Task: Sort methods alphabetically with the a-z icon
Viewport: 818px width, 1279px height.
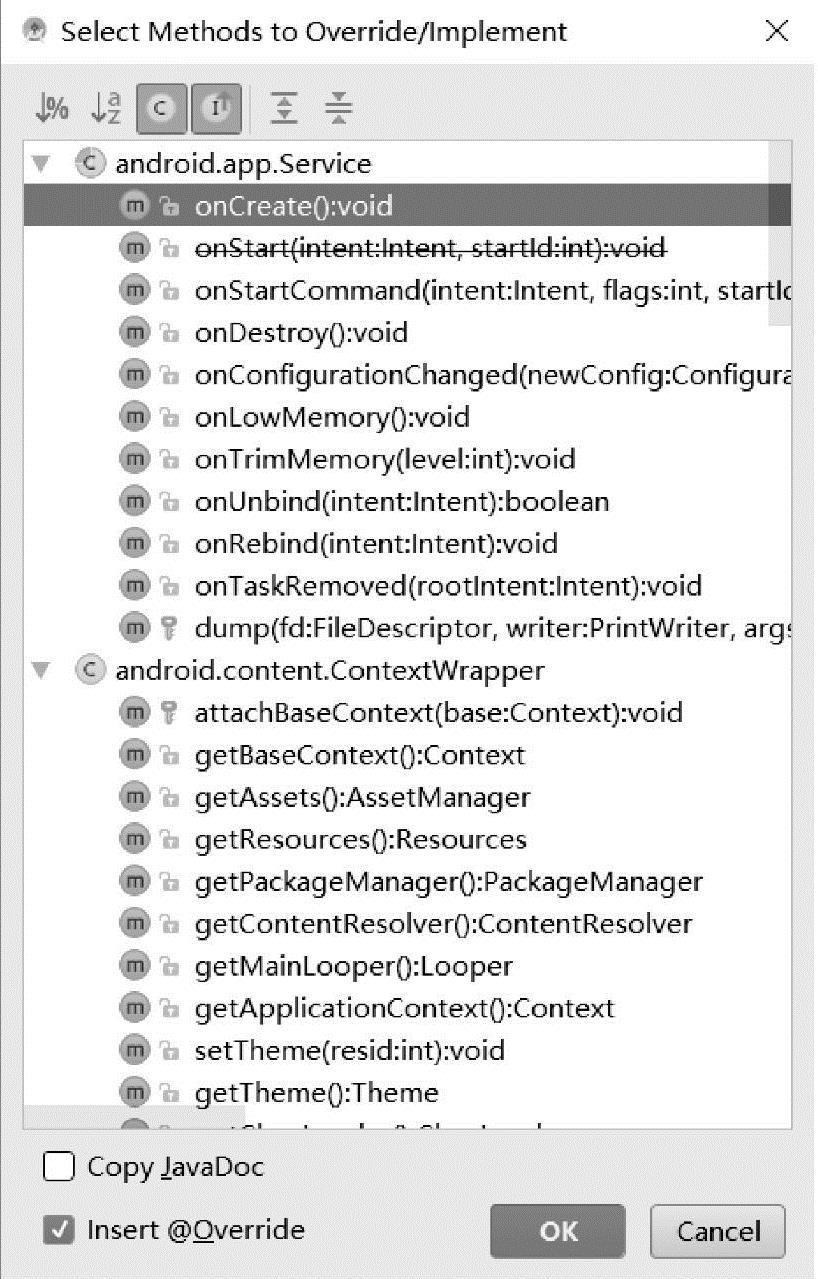Action: (x=105, y=109)
